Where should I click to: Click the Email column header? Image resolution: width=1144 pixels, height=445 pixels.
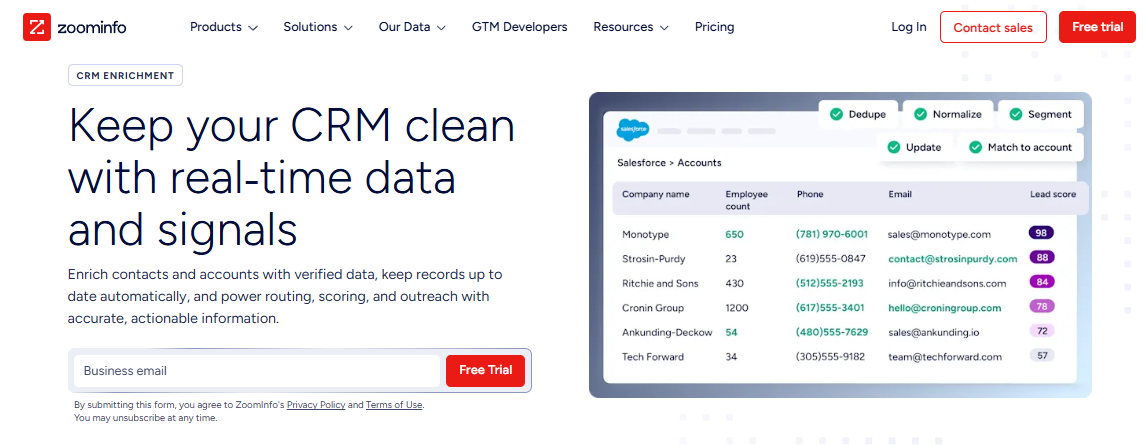click(x=900, y=195)
